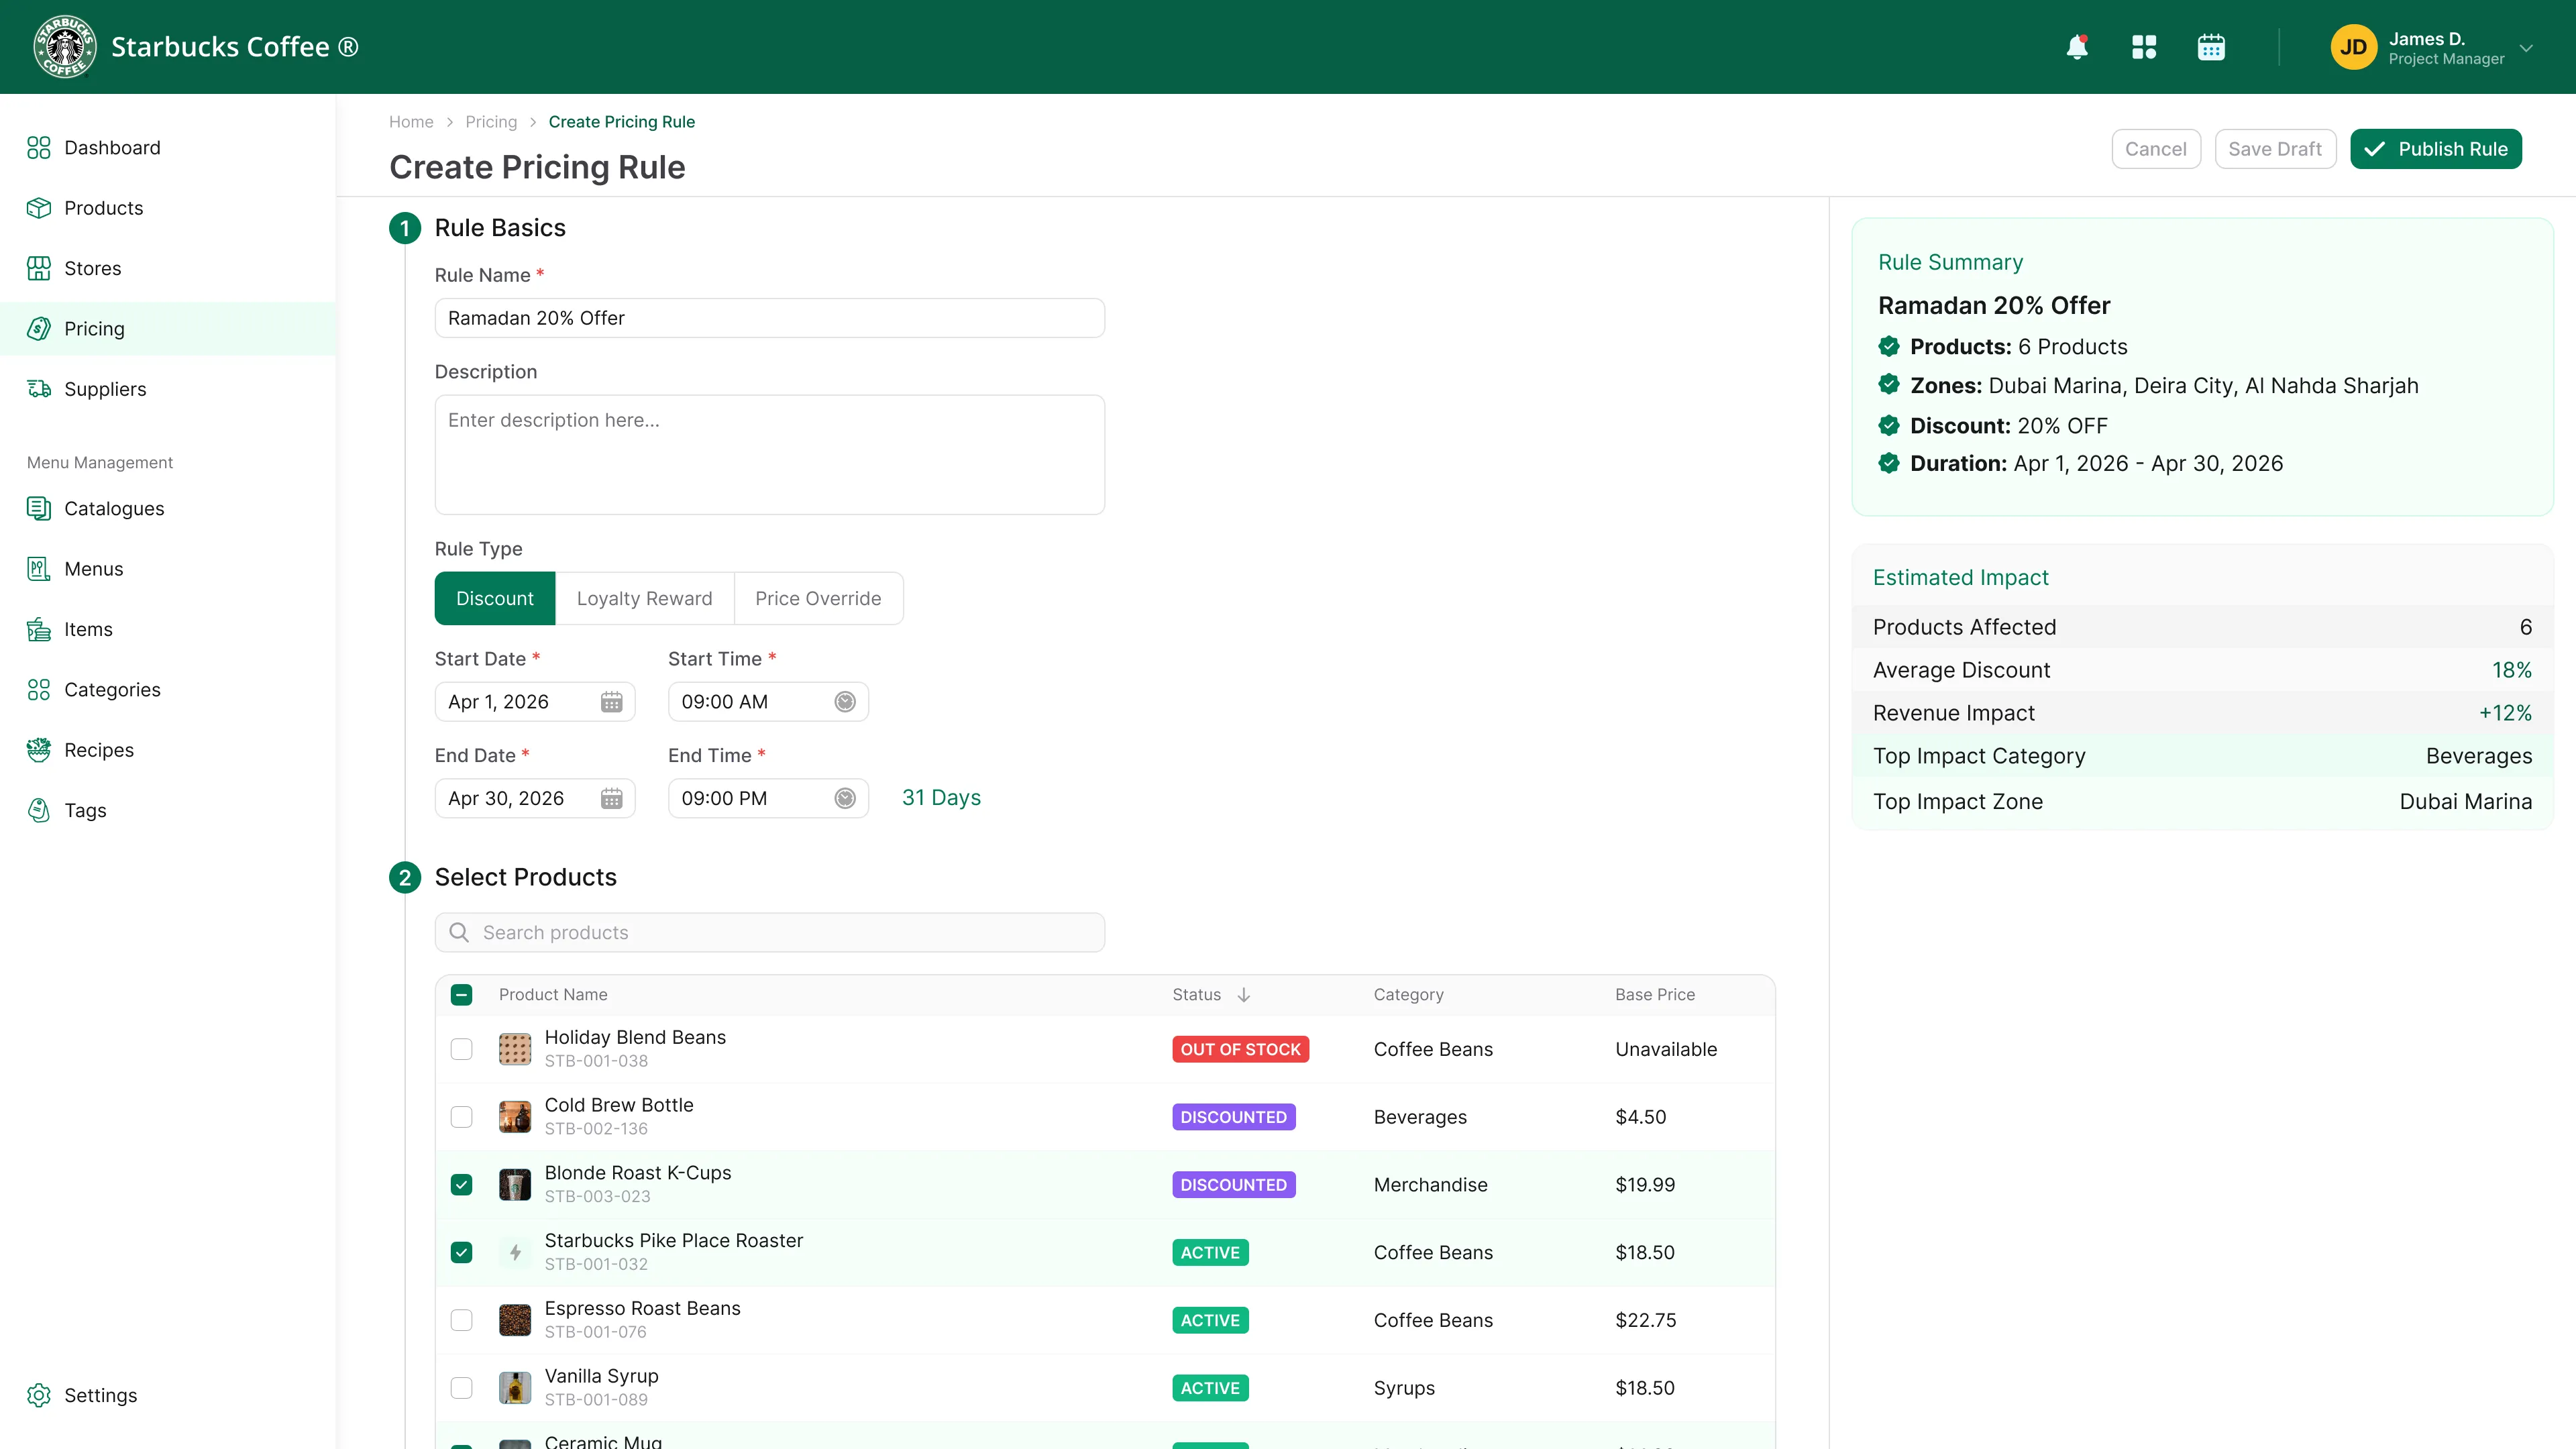Click the Publish Rule button
Image resolution: width=2576 pixels, height=1449 pixels.
pyautogui.click(x=2436, y=149)
